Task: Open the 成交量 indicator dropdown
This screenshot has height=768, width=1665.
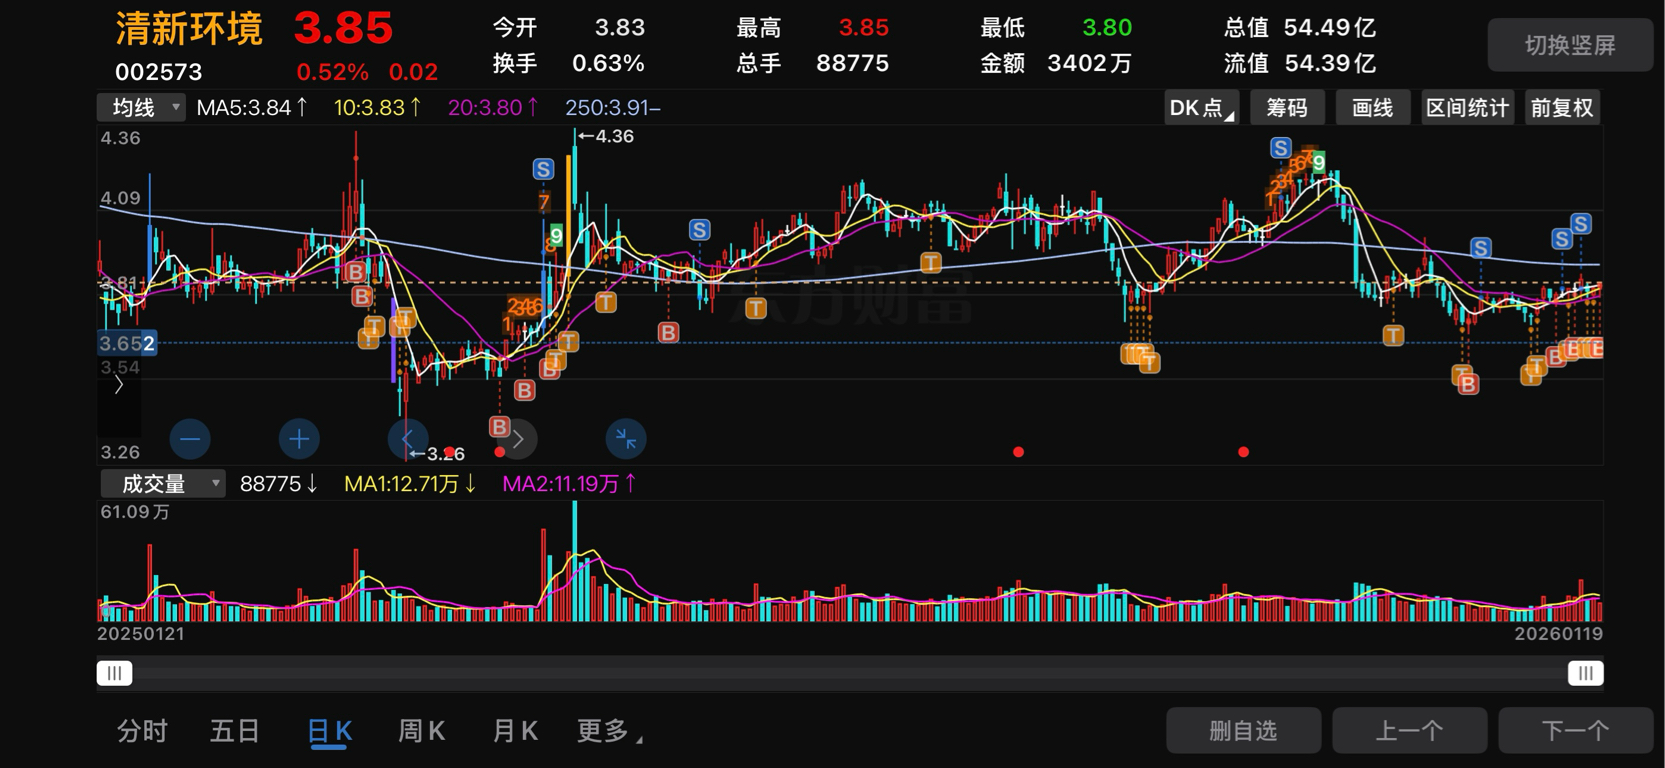Action: tap(162, 484)
